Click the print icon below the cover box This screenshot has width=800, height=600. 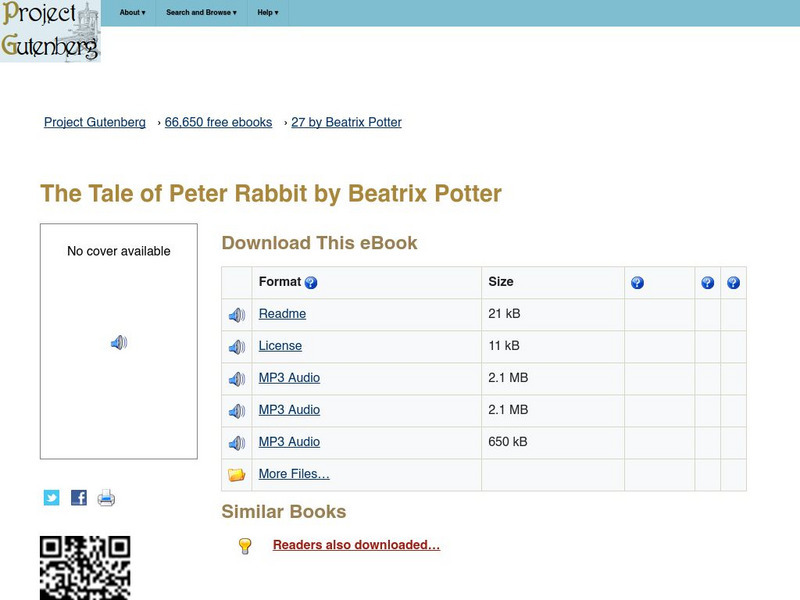[105, 497]
